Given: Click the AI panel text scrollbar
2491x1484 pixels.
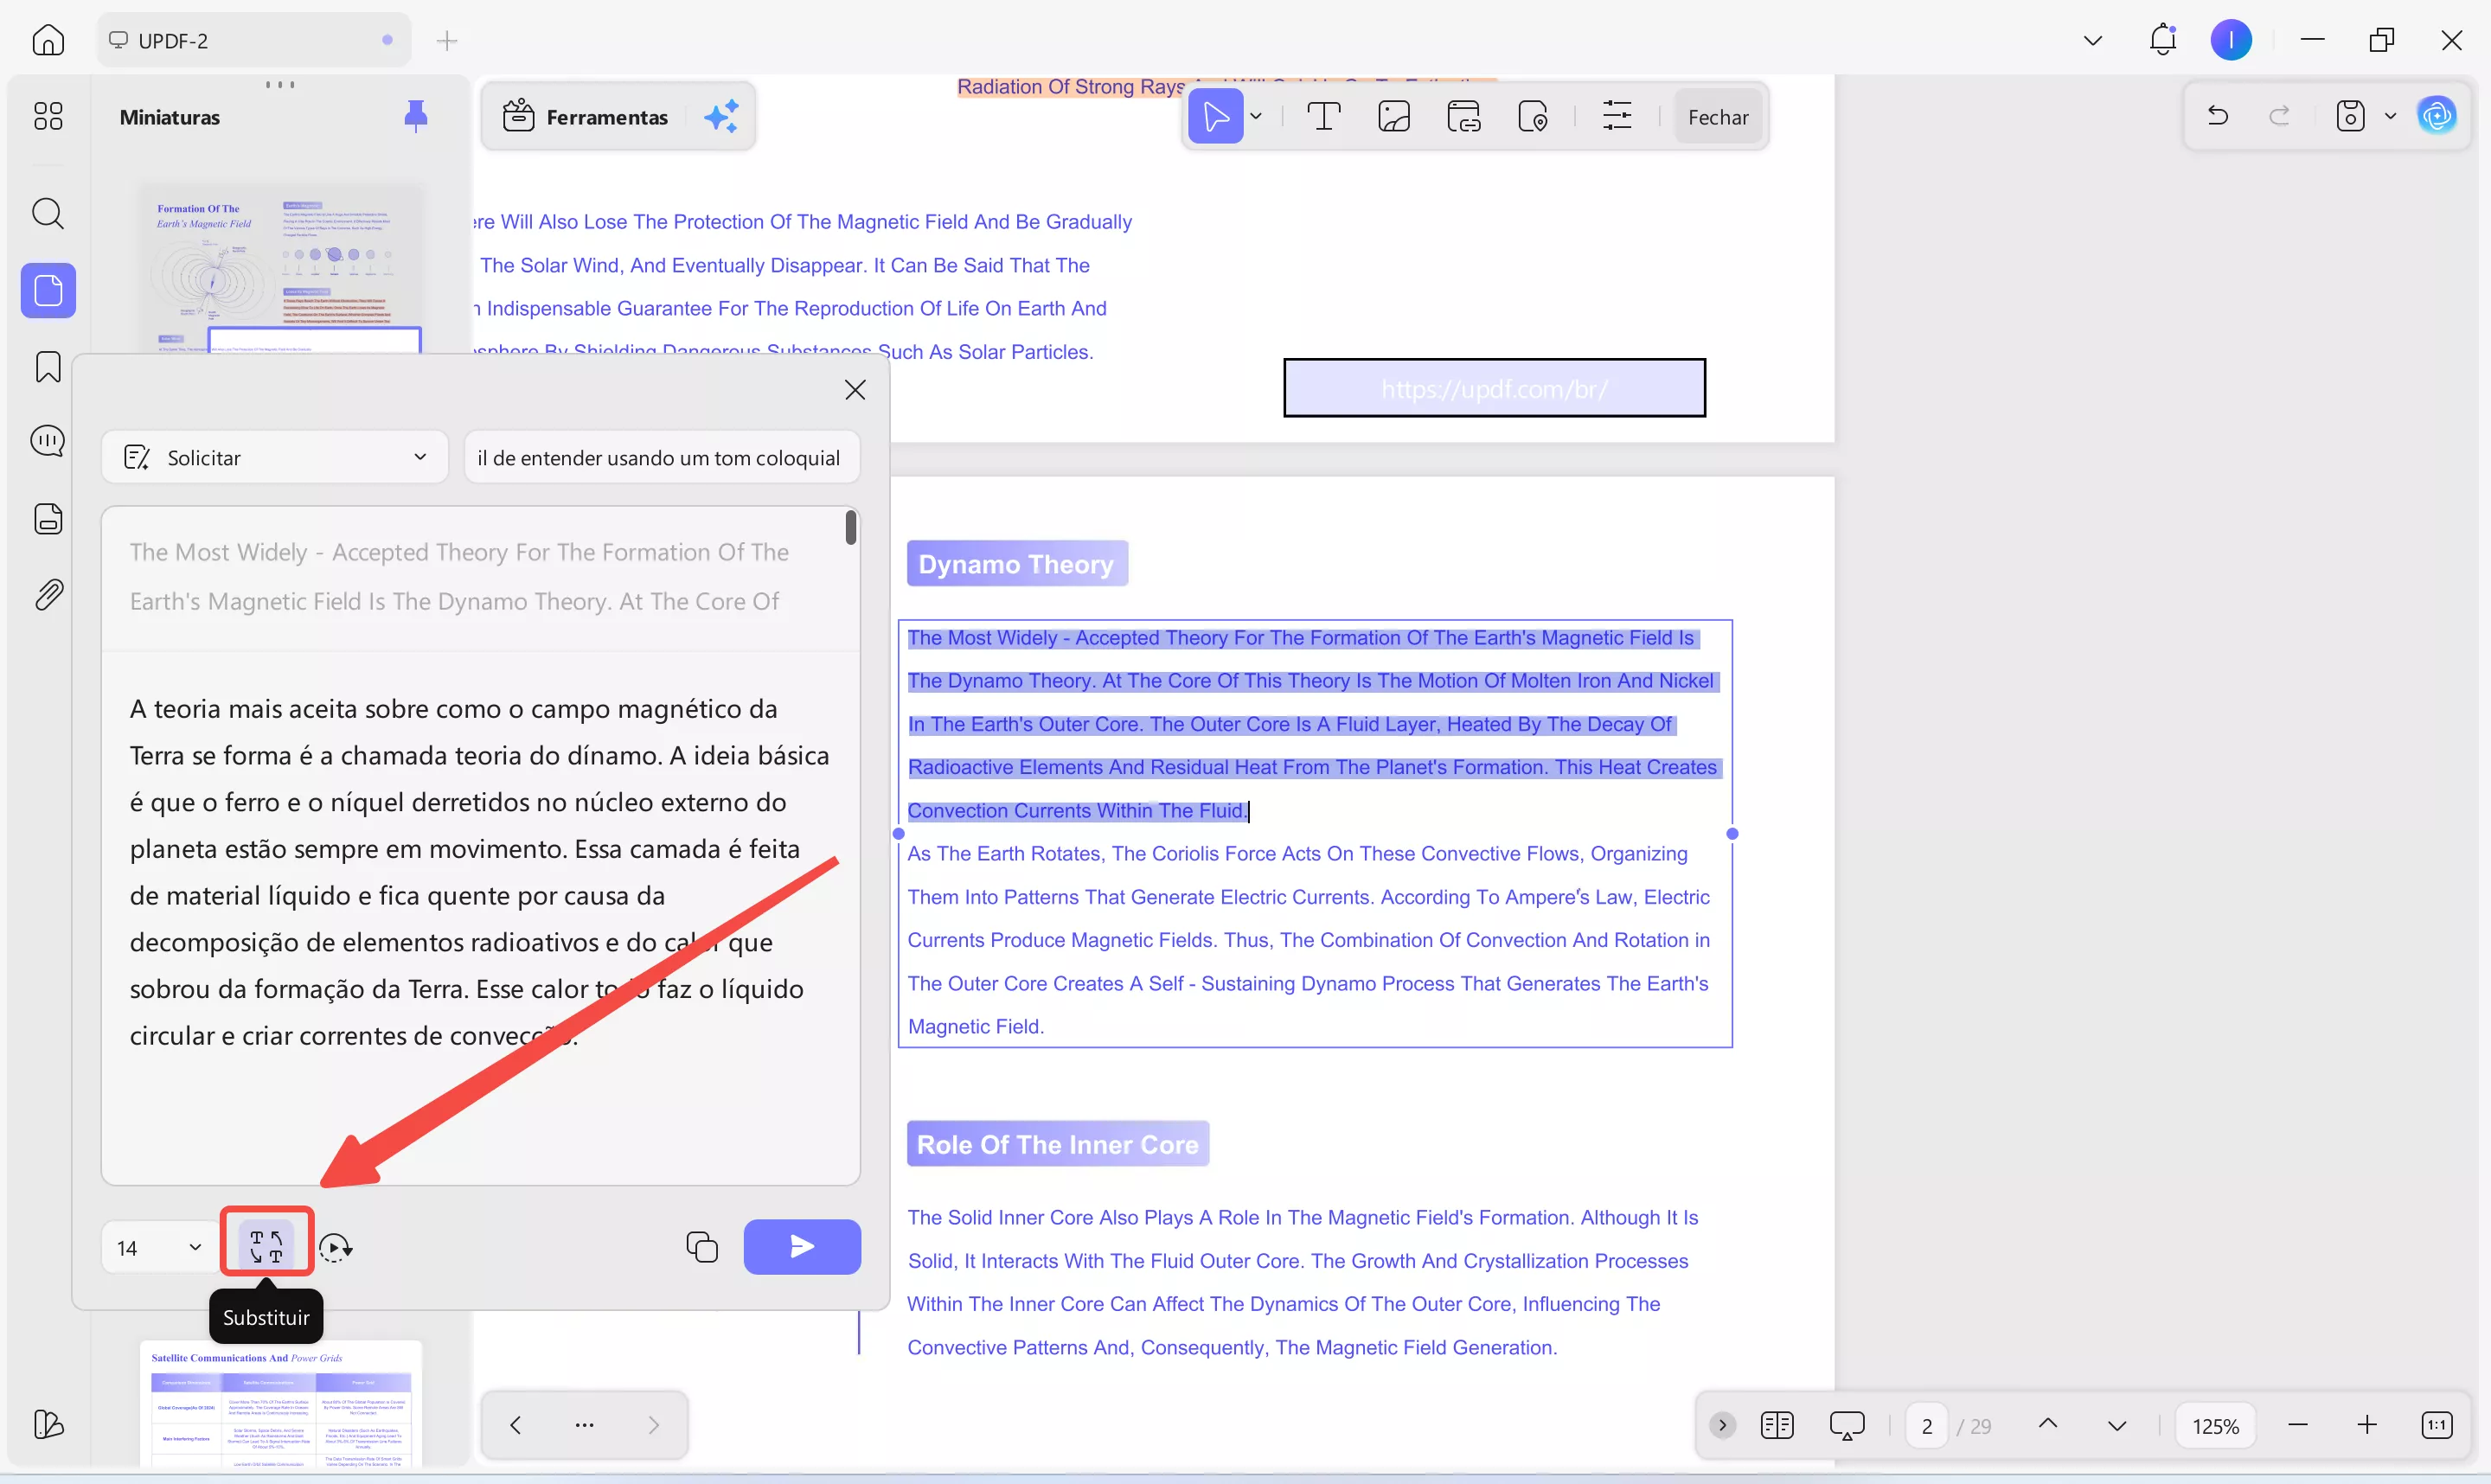Looking at the screenshot, I should (850, 527).
